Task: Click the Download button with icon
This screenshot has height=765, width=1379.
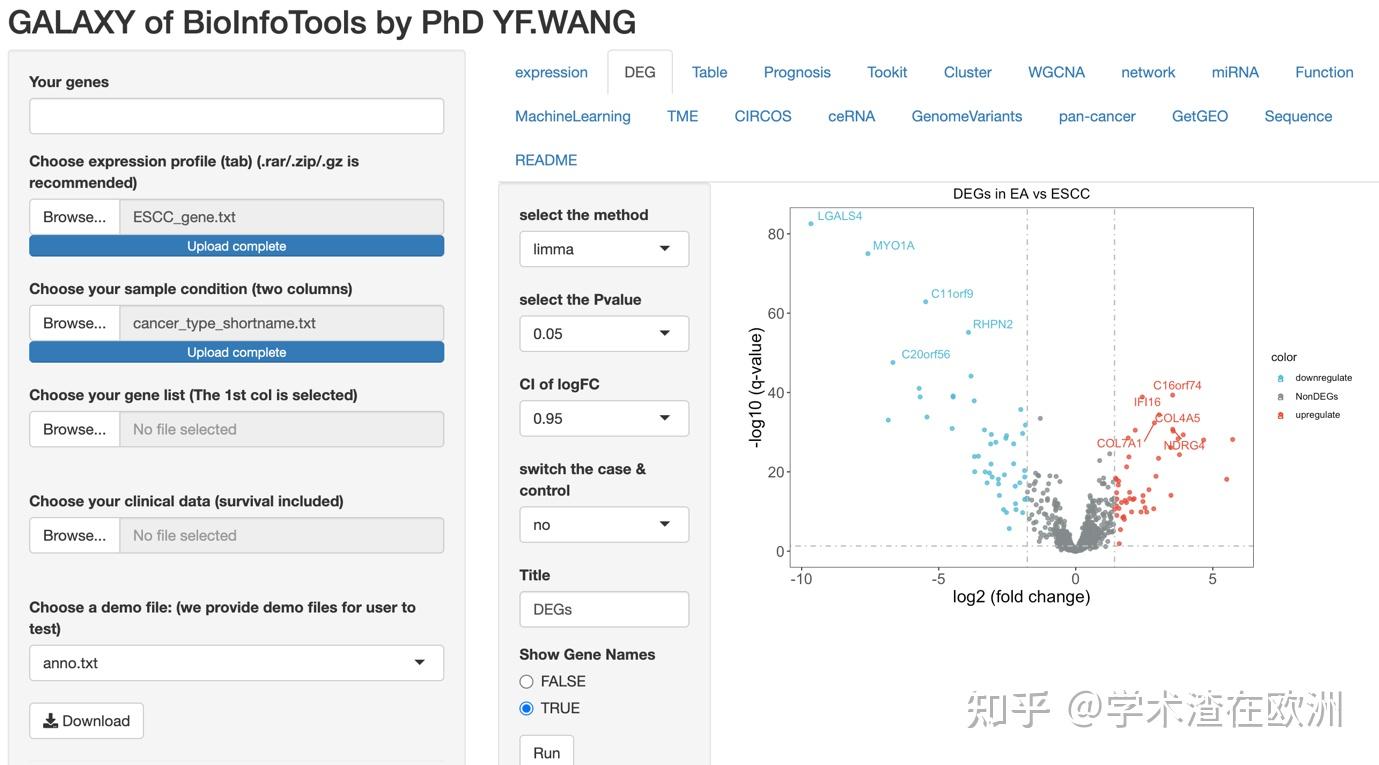Action: [86, 721]
